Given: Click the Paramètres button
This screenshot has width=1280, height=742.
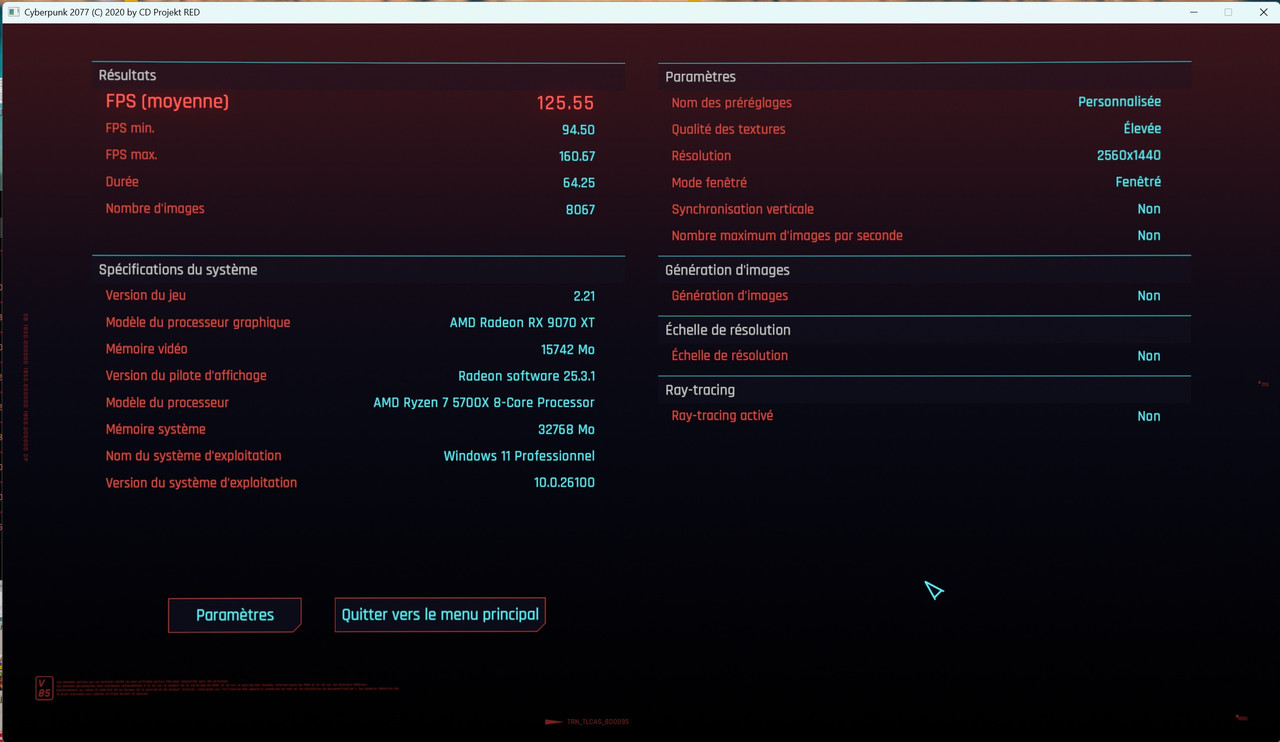Looking at the screenshot, I should (235, 615).
